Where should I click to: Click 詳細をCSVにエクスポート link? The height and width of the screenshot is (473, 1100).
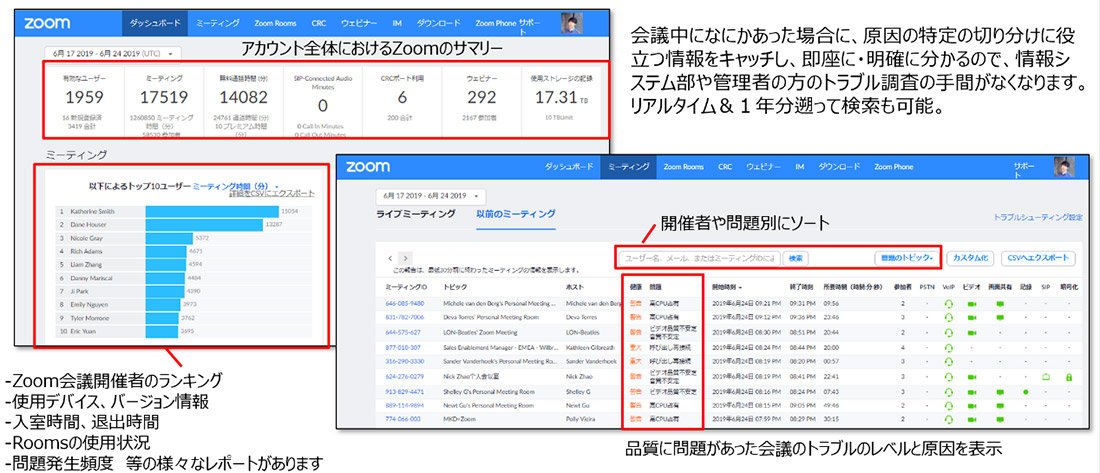pyautogui.click(x=271, y=193)
